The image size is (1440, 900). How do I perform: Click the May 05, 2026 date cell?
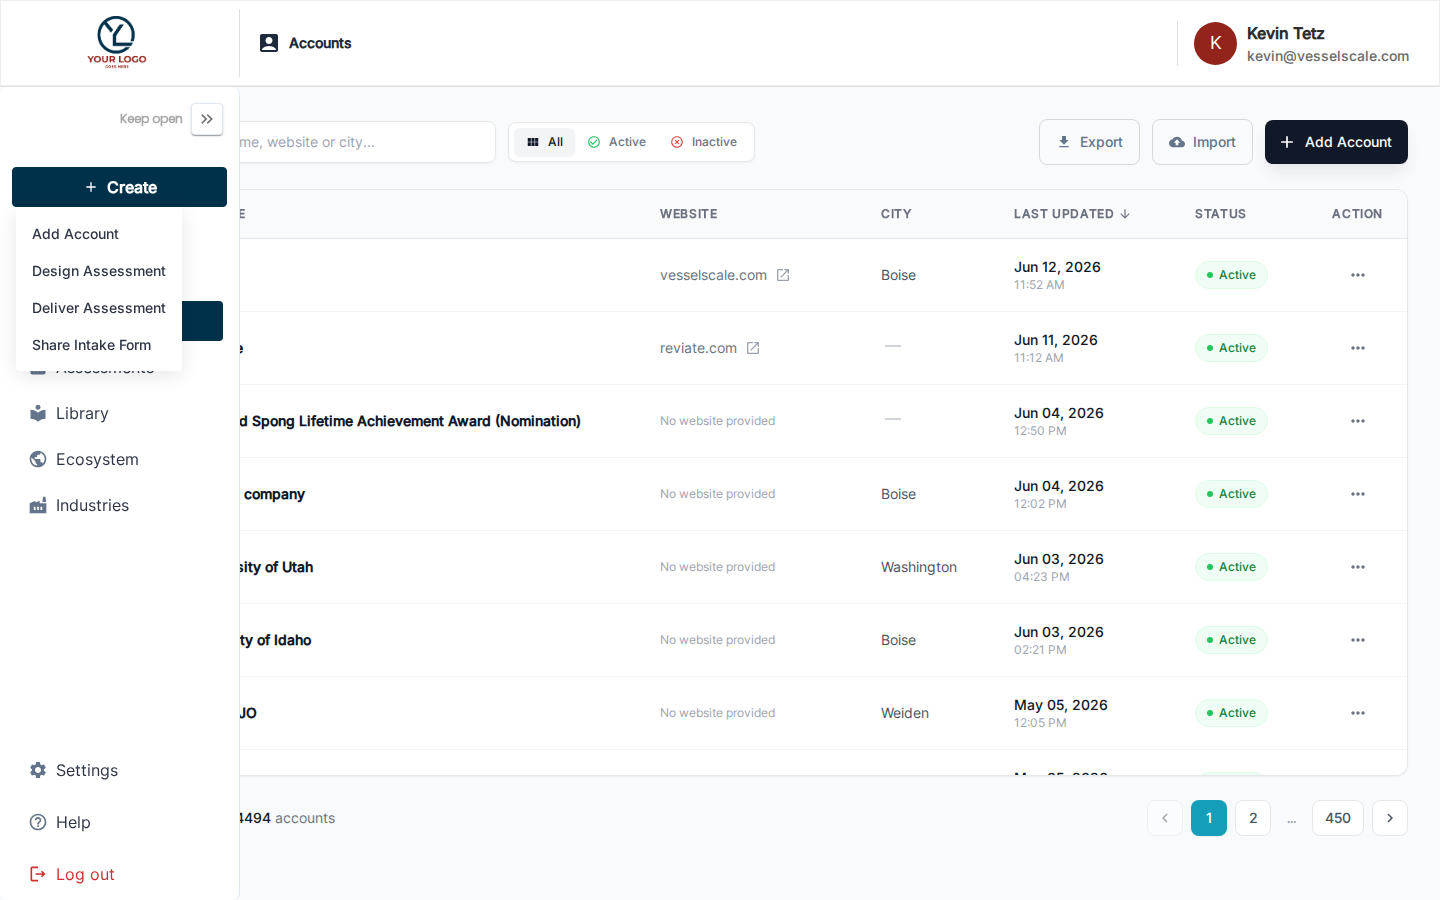(1060, 713)
